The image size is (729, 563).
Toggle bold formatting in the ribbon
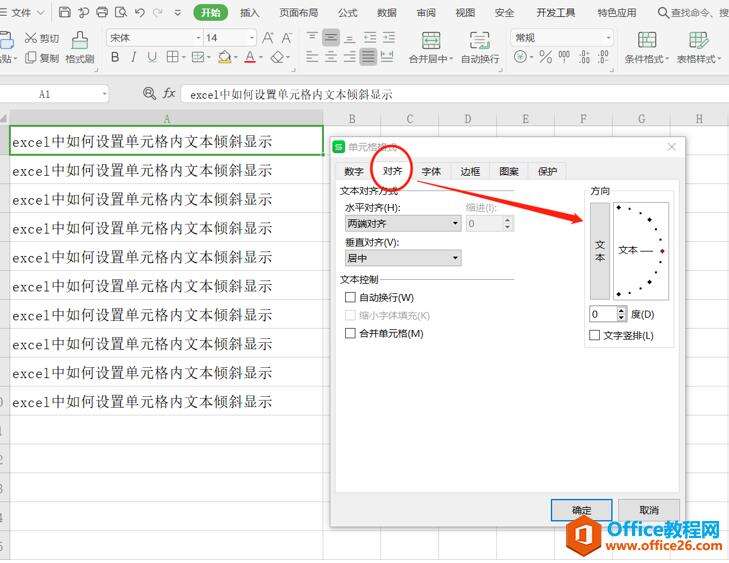click(x=115, y=58)
